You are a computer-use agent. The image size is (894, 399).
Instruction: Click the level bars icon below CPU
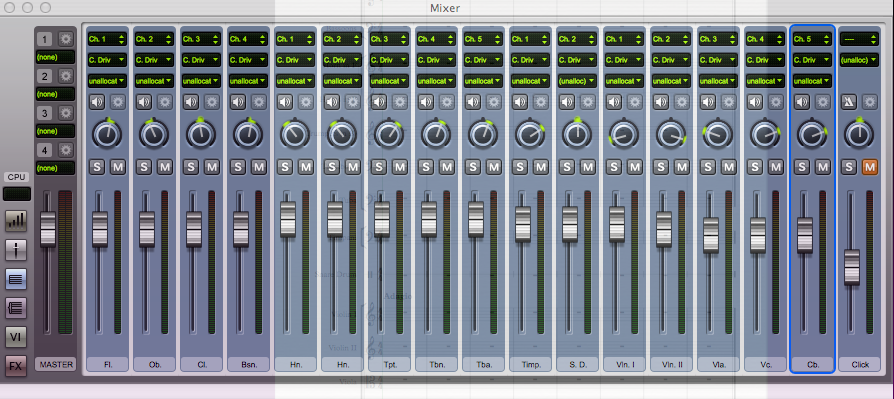[16, 221]
